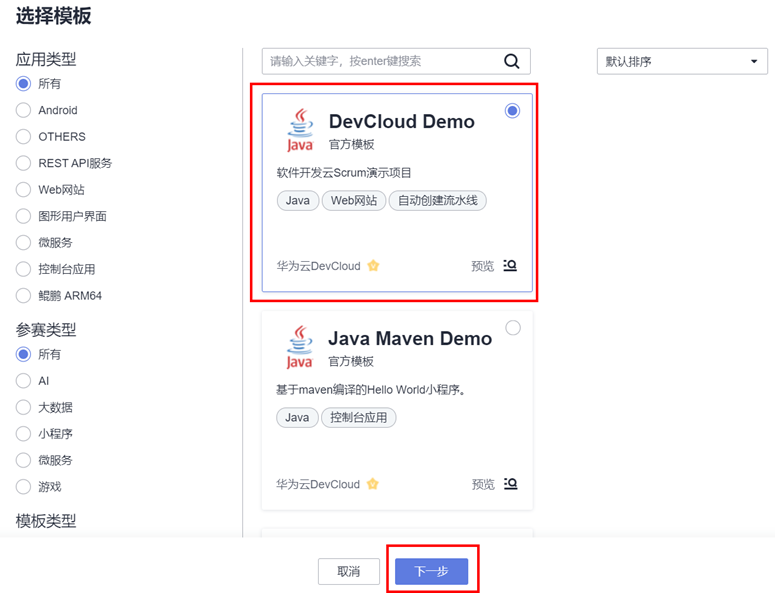The width and height of the screenshot is (775, 593).
Task: Click 官方模板 under DevCloud Demo
Action: tap(352, 144)
